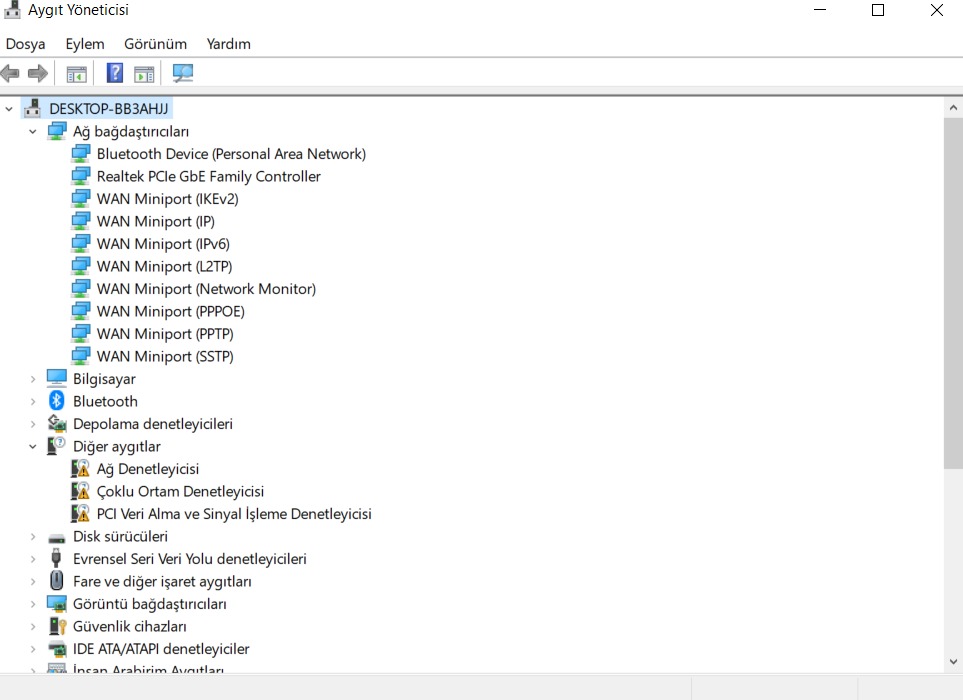Click the Bluetooth Device Personal Area Network icon
This screenshot has width=963, height=700.
80,154
